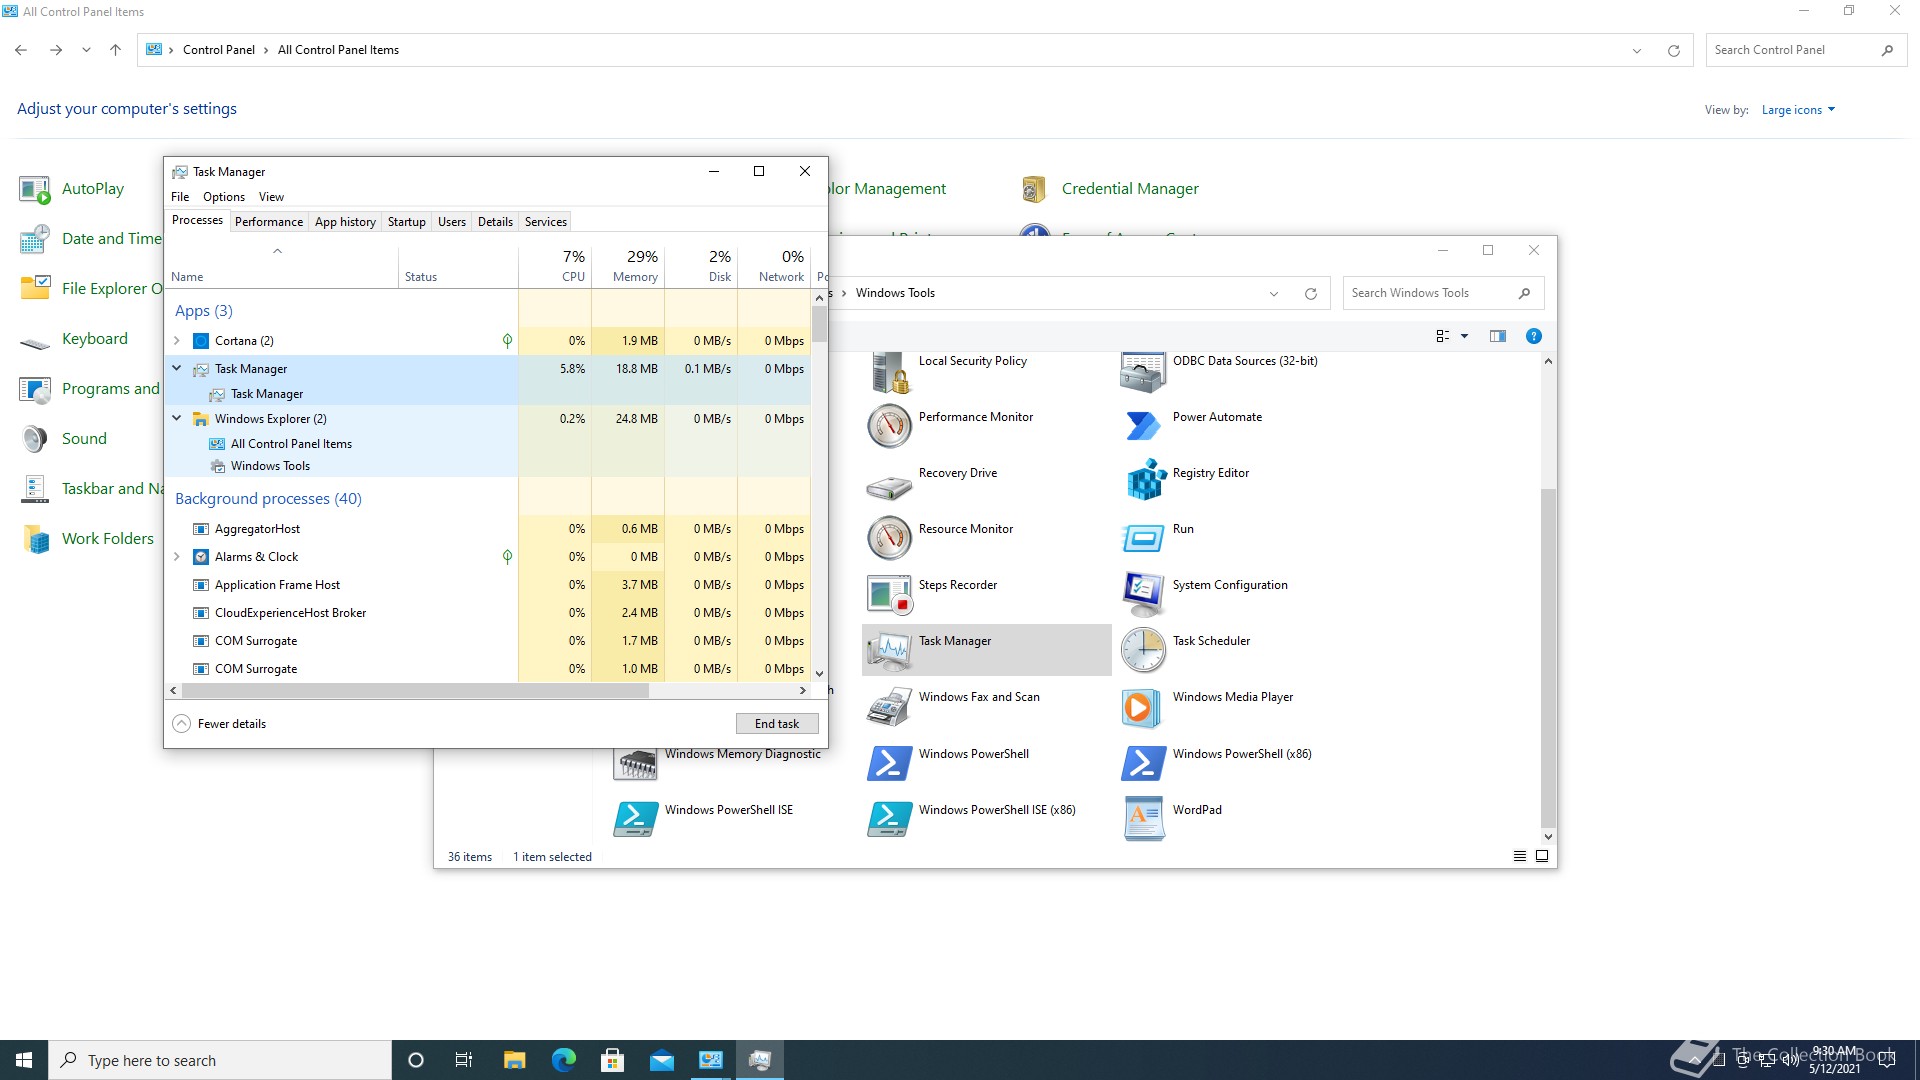Expand Cortana (2) process group
Image resolution: width=1920 pixels, height=1080 pixels.
pos(177,341)
